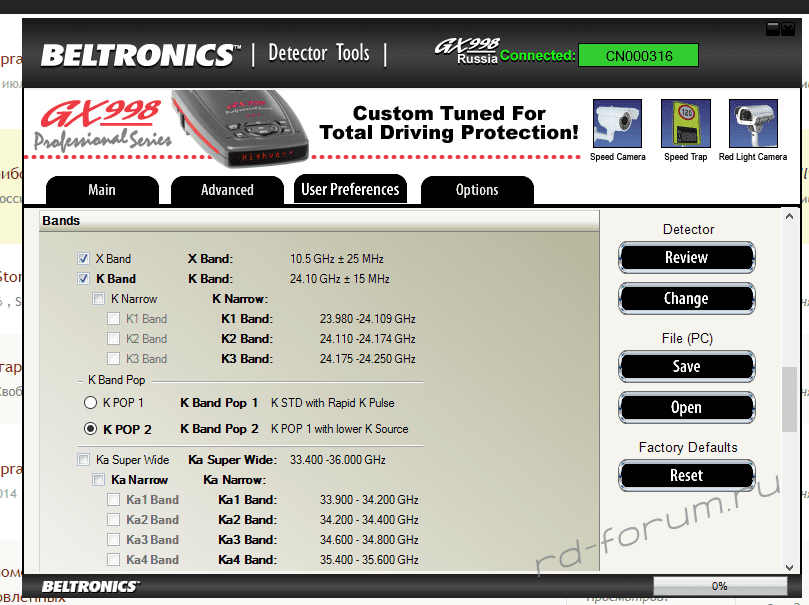Image resolution: width=809 pixels, height=605 pixels.
Task: Click the GX998 Russia header logo
Action: point(467,51)
